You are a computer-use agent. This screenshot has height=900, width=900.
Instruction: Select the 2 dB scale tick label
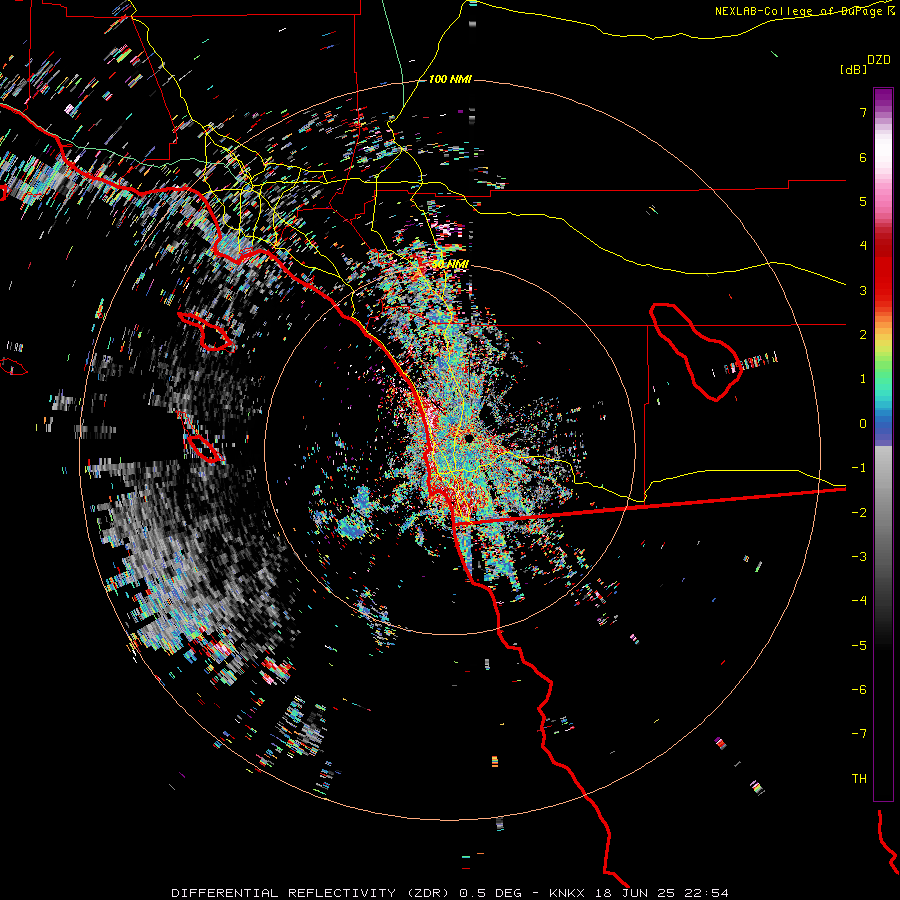[863, 335]
